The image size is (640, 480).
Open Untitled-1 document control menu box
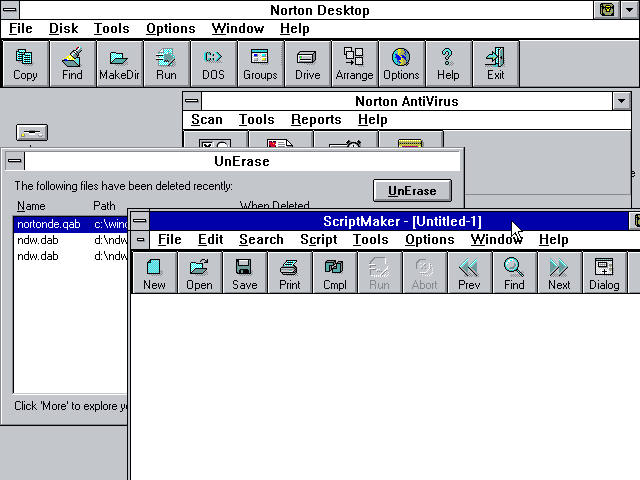coord(140,240)
